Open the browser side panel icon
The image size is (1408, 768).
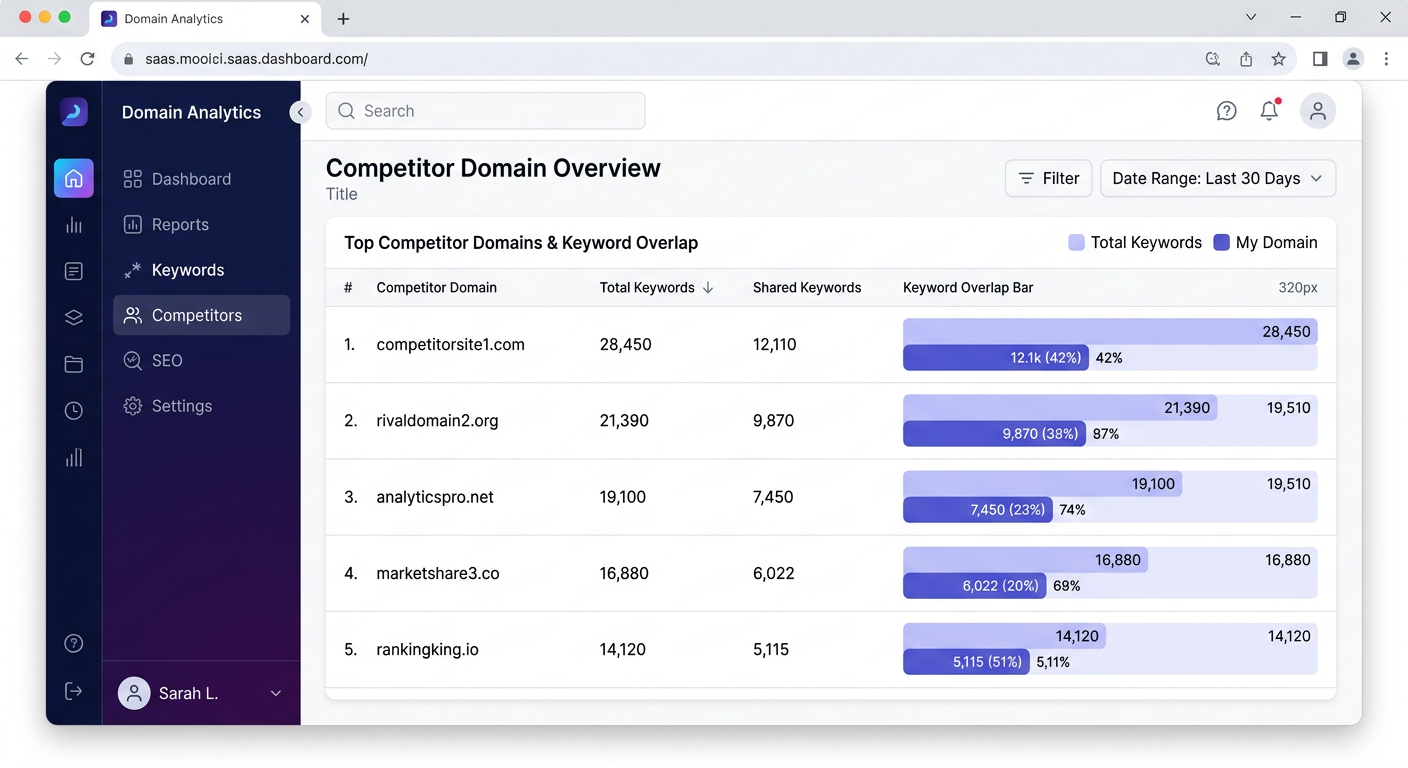click(x=1320, y=59)
